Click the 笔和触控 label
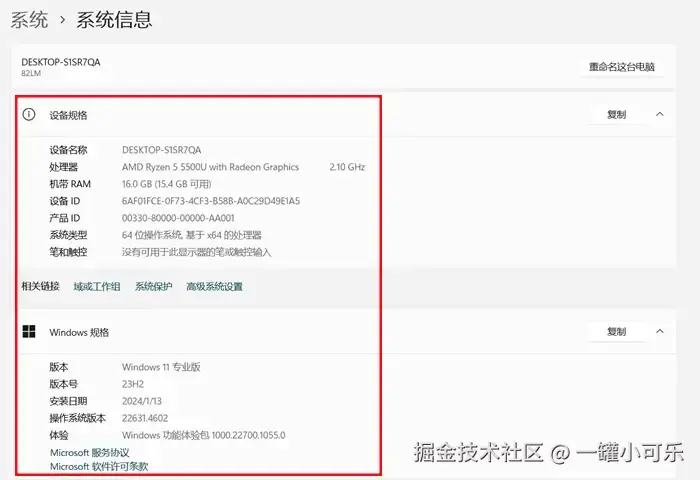Viewport: 700px width, 480px height. point(68,252)
